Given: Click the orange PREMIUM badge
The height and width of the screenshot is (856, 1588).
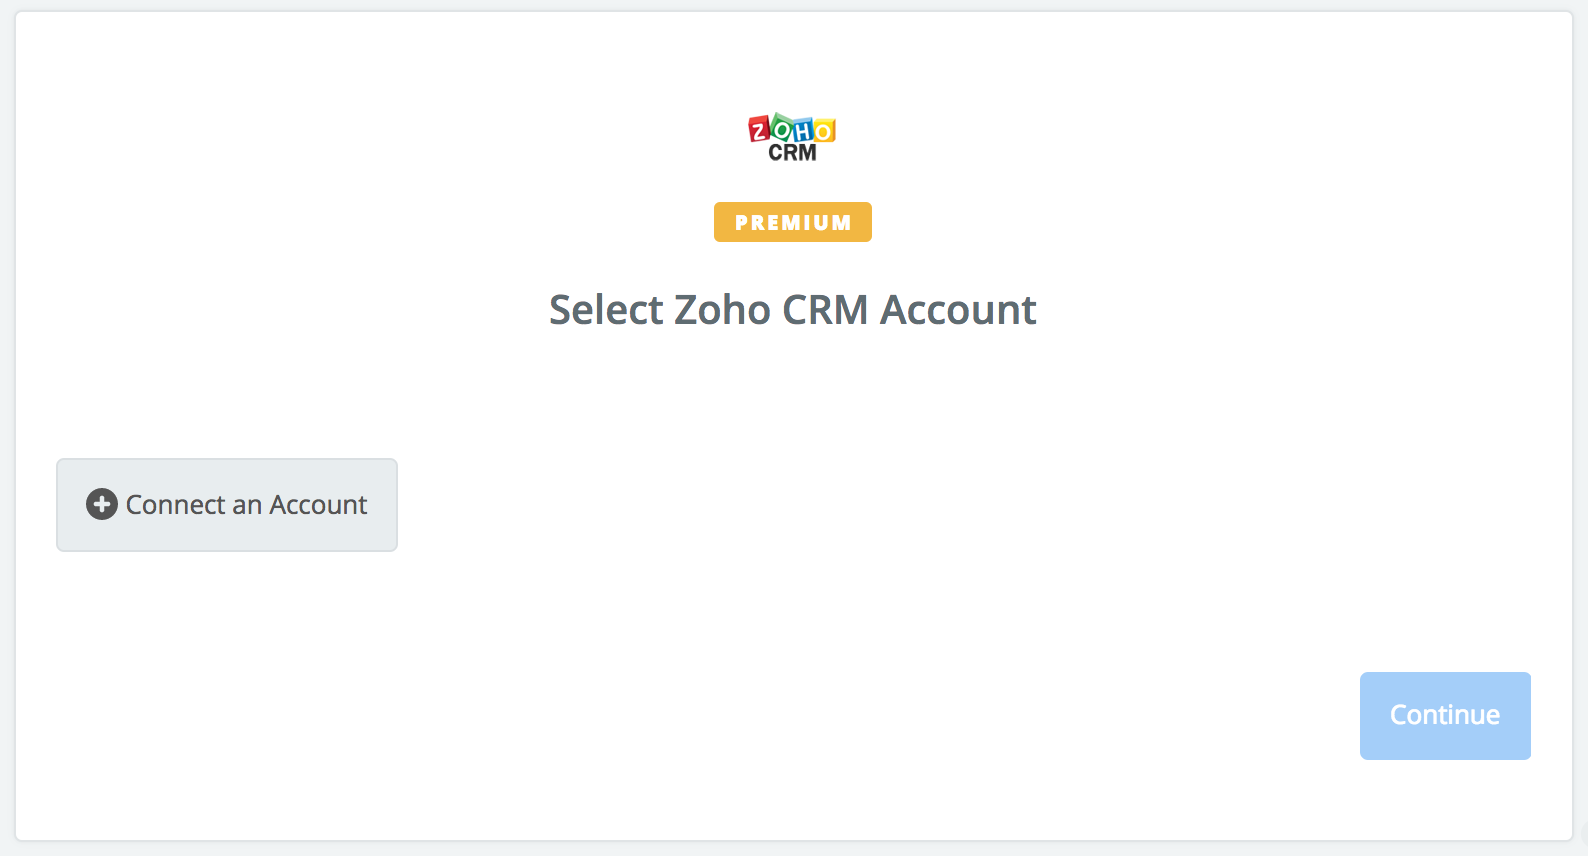Looking at the screenshot, I should [793, 222].
